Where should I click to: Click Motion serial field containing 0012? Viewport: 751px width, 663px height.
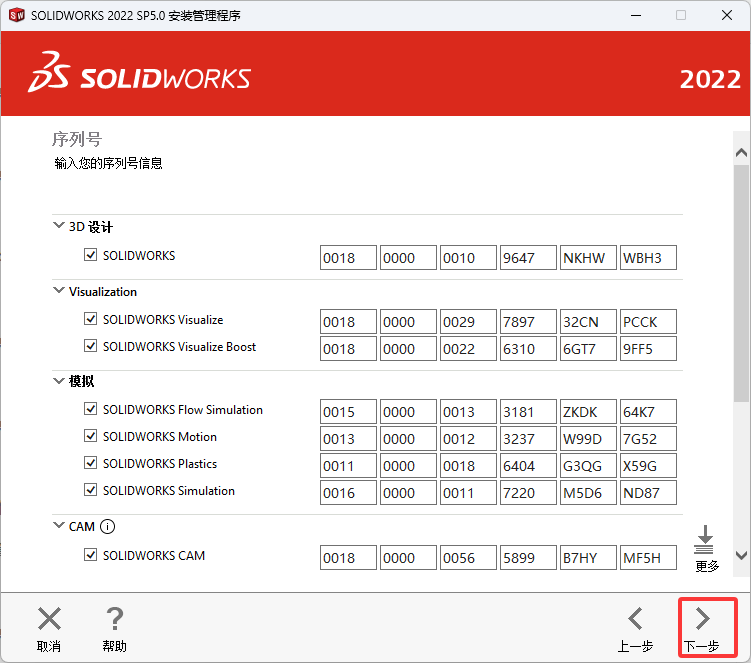(x=468, y=438)
